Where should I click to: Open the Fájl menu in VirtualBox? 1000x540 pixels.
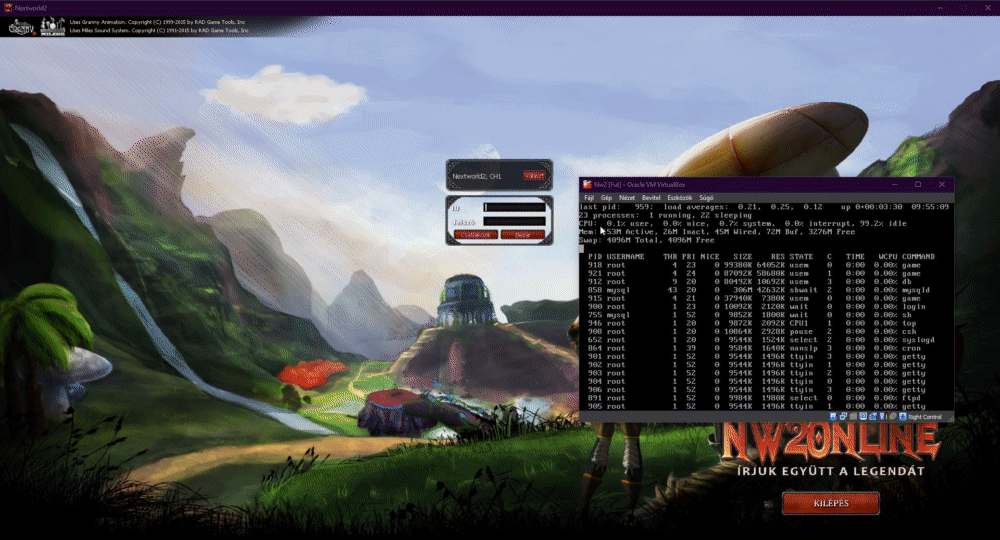tap(589, 198)
